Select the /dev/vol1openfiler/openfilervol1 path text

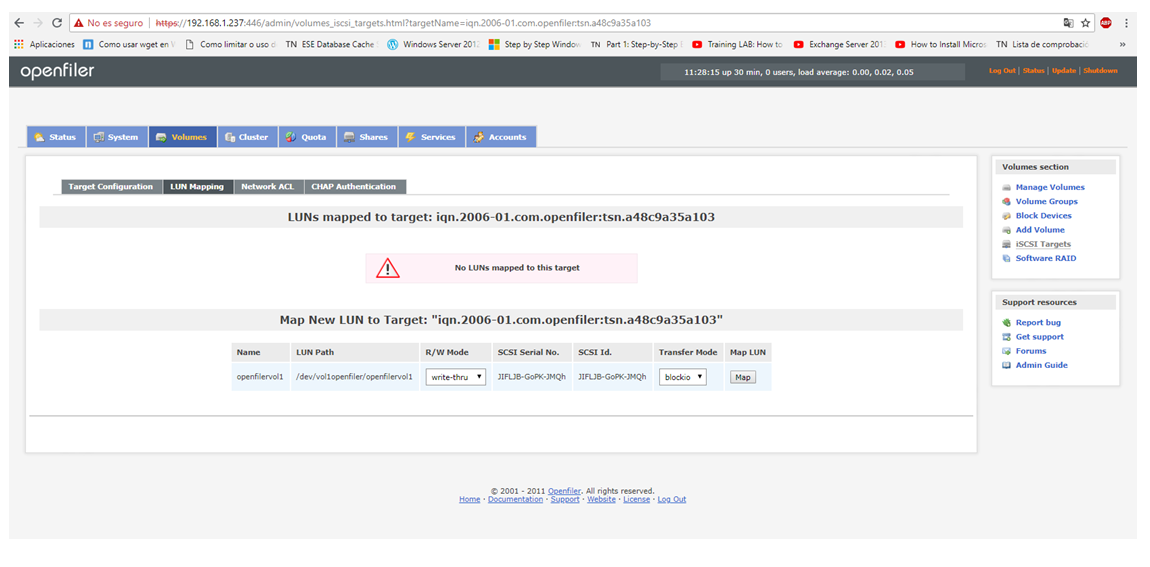click(x=356, y=377)
